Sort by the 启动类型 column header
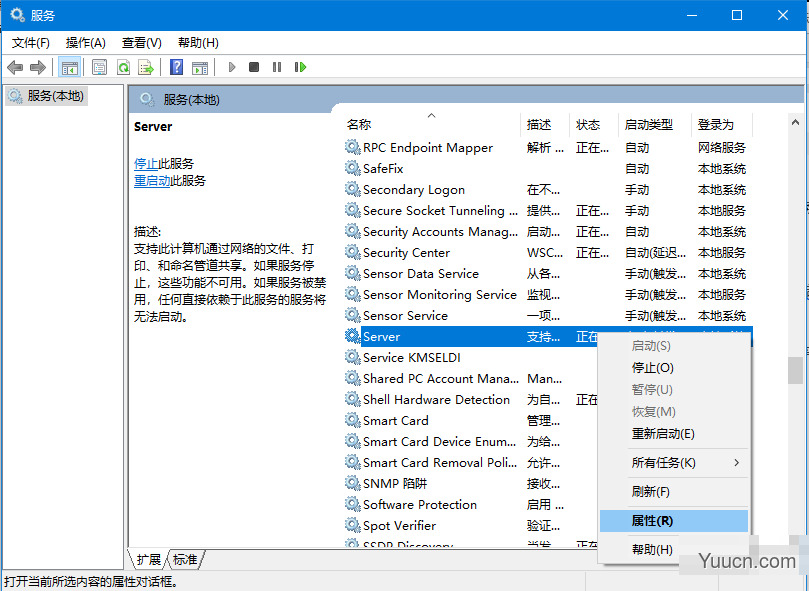The height and width of the screenshot is (591, 809). click(x=655, y=124)
